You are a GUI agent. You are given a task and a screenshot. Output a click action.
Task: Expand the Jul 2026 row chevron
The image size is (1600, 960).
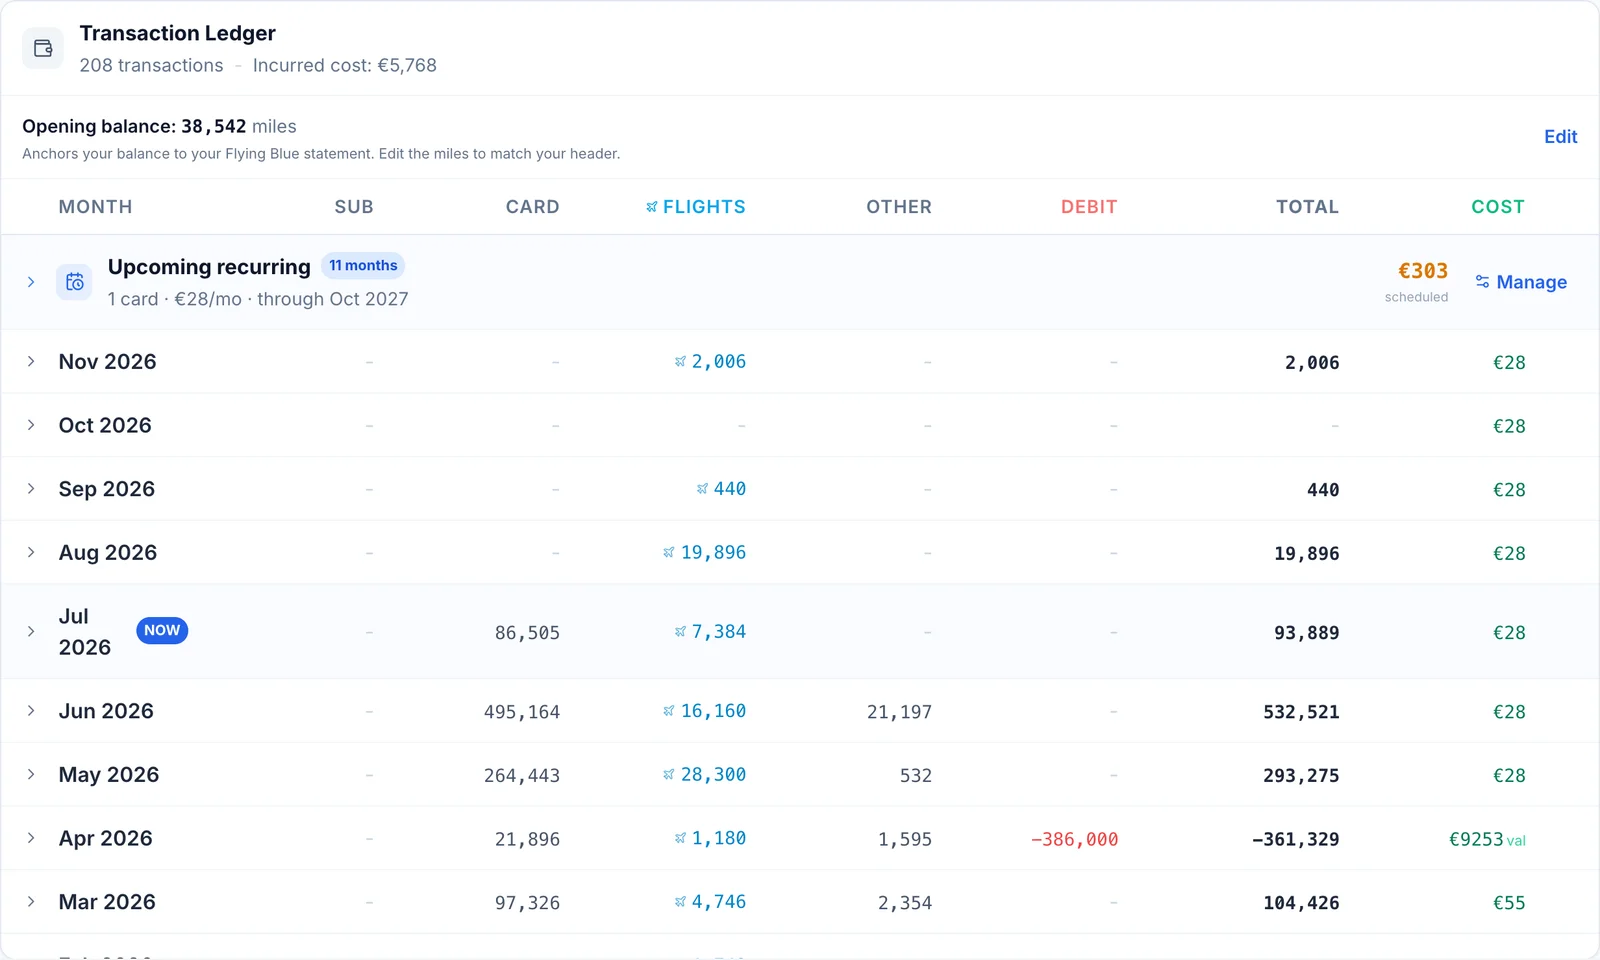(31, 631)
